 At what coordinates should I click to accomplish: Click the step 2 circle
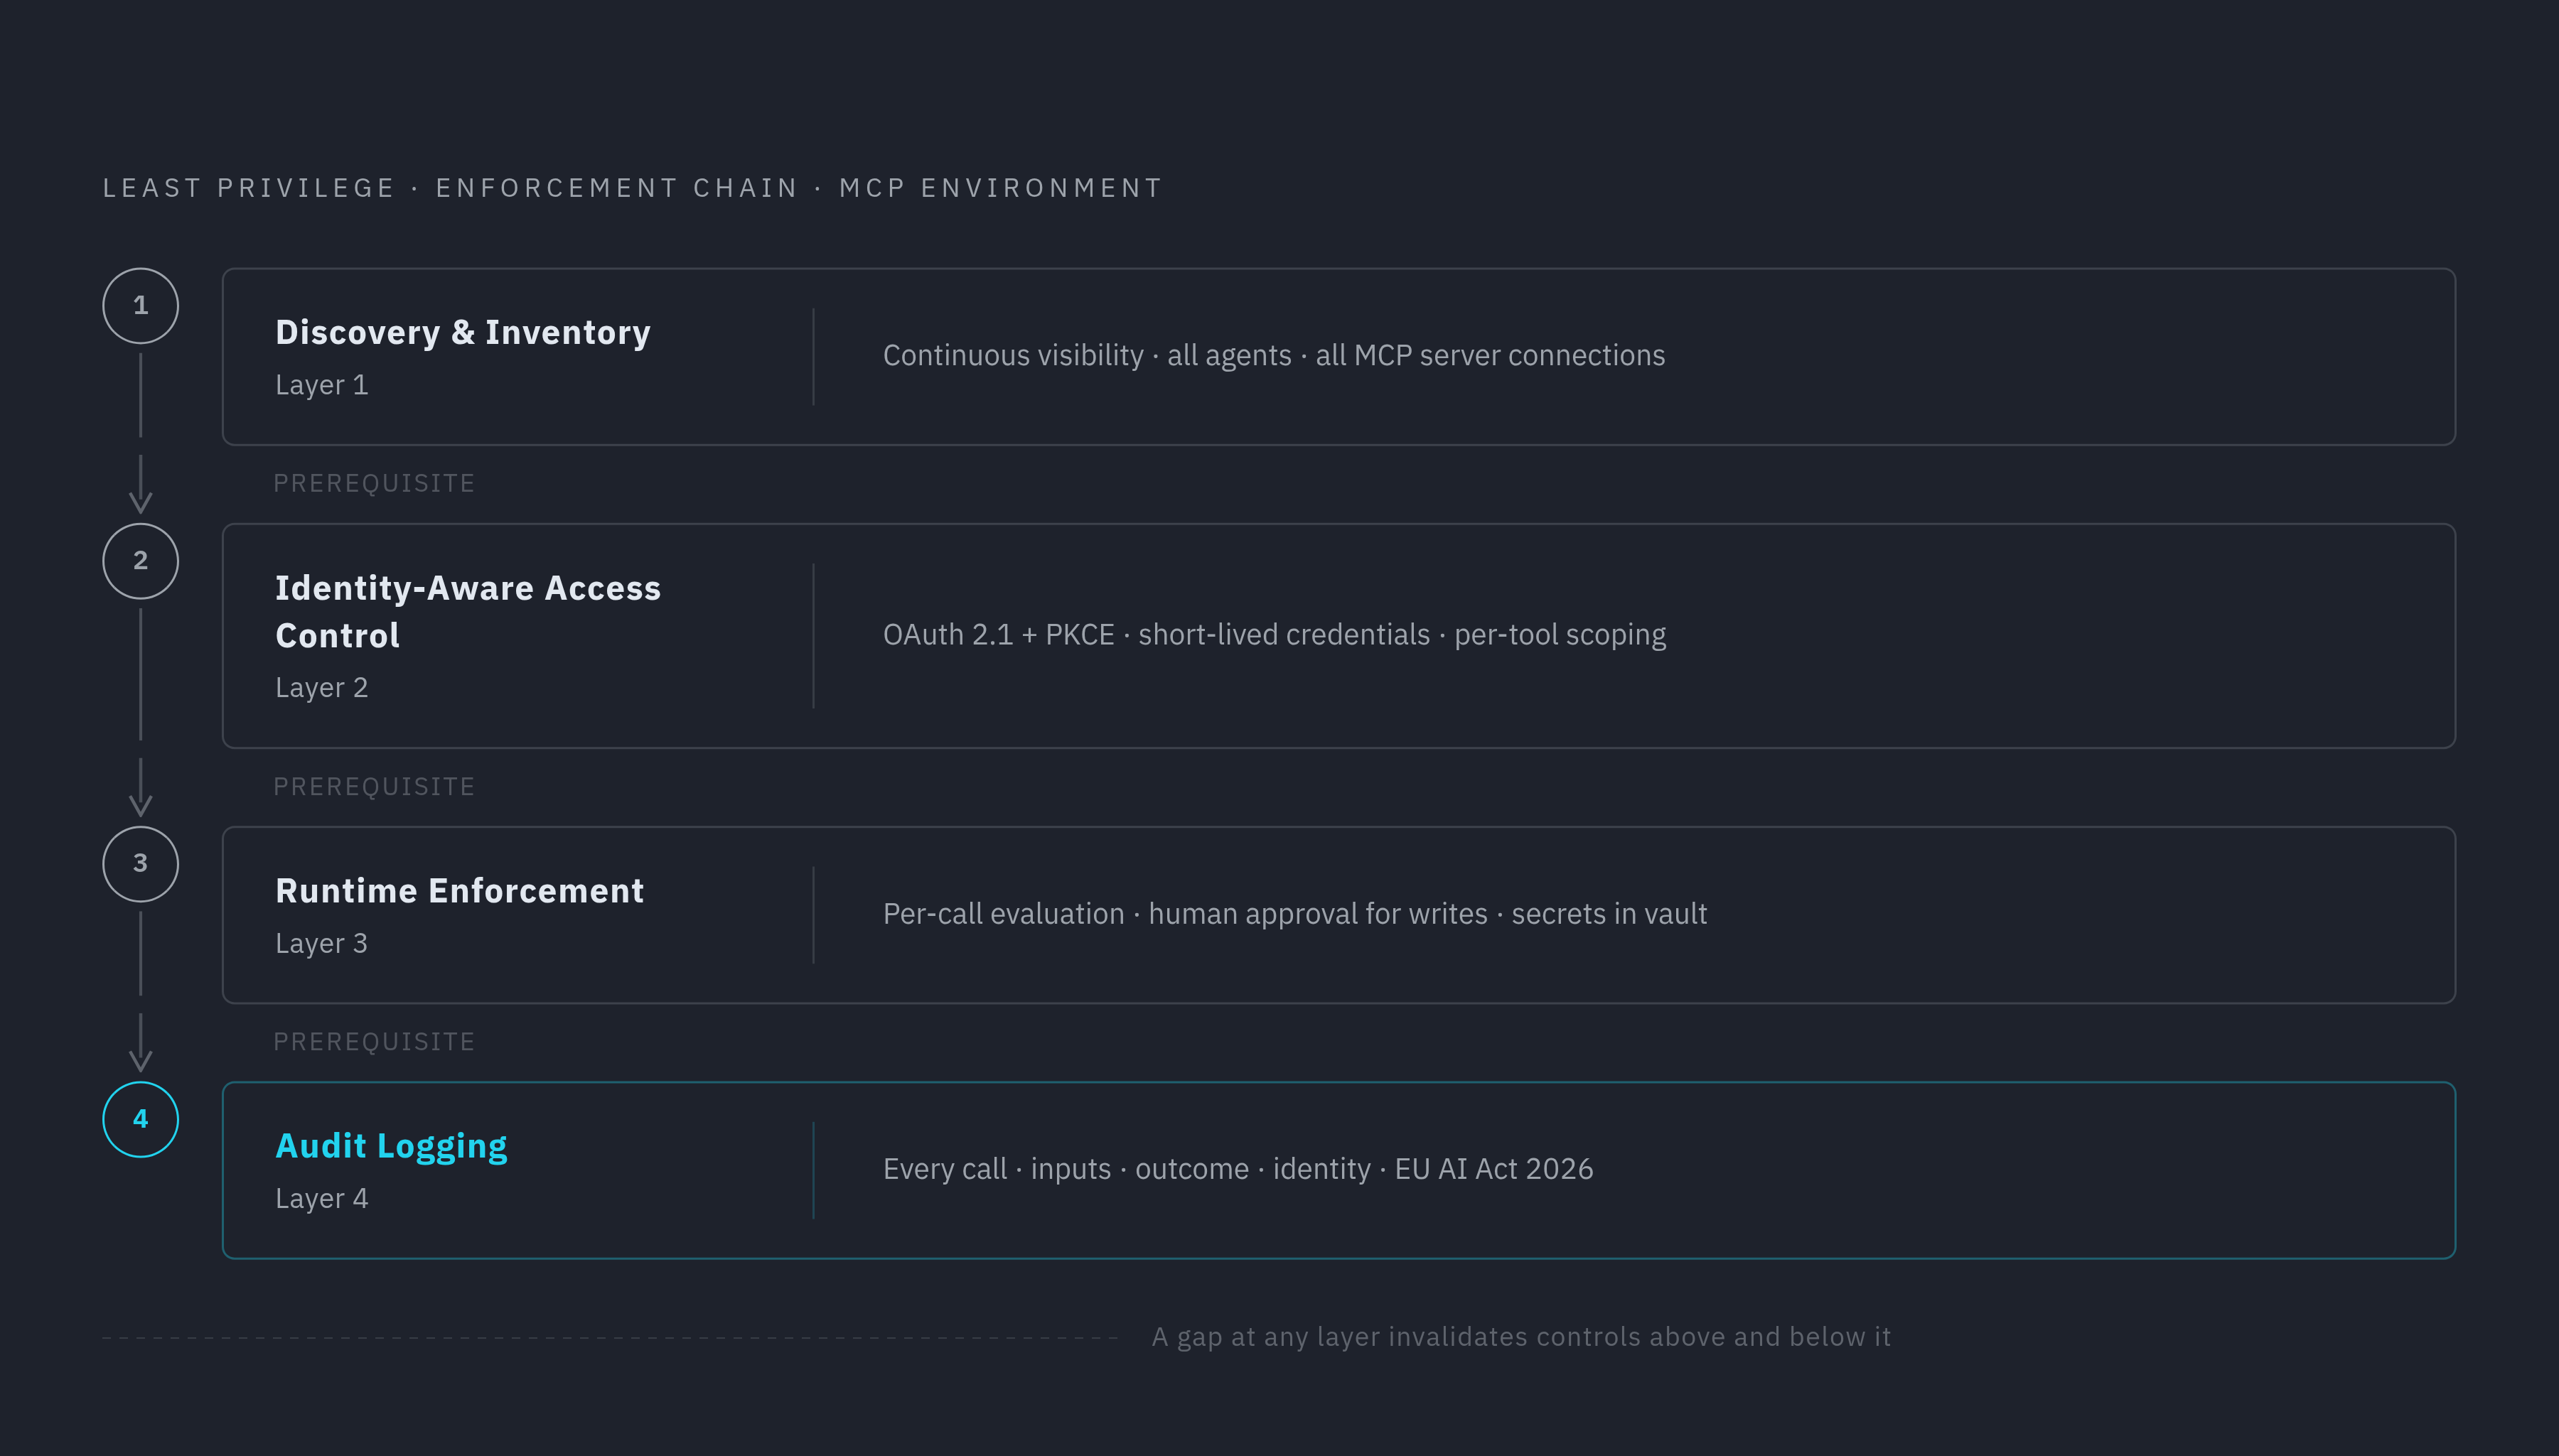[140, 561]
